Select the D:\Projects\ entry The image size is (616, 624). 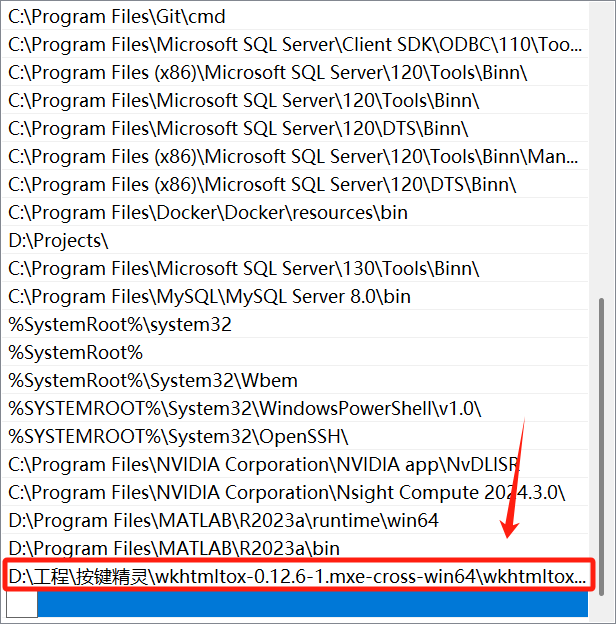(x=295, y=240)
